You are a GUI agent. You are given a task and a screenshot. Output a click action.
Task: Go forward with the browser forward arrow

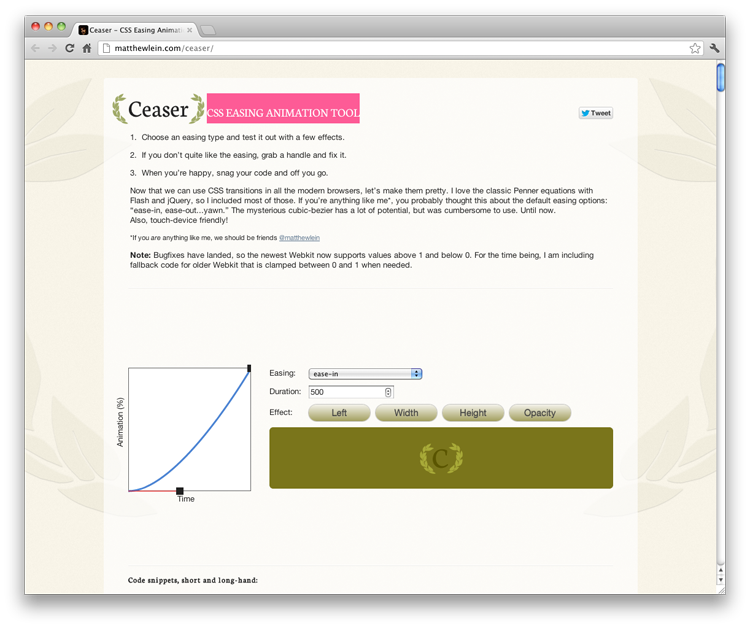pyautogui.click(x=52, y=48)
